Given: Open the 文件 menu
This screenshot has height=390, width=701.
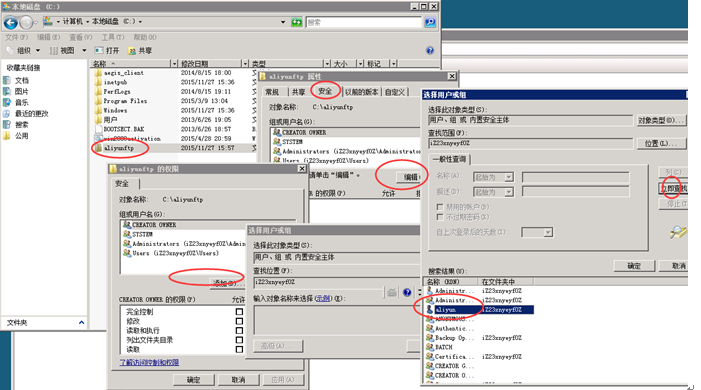Looking at the screenshot, I should click(x=17, y=37).
